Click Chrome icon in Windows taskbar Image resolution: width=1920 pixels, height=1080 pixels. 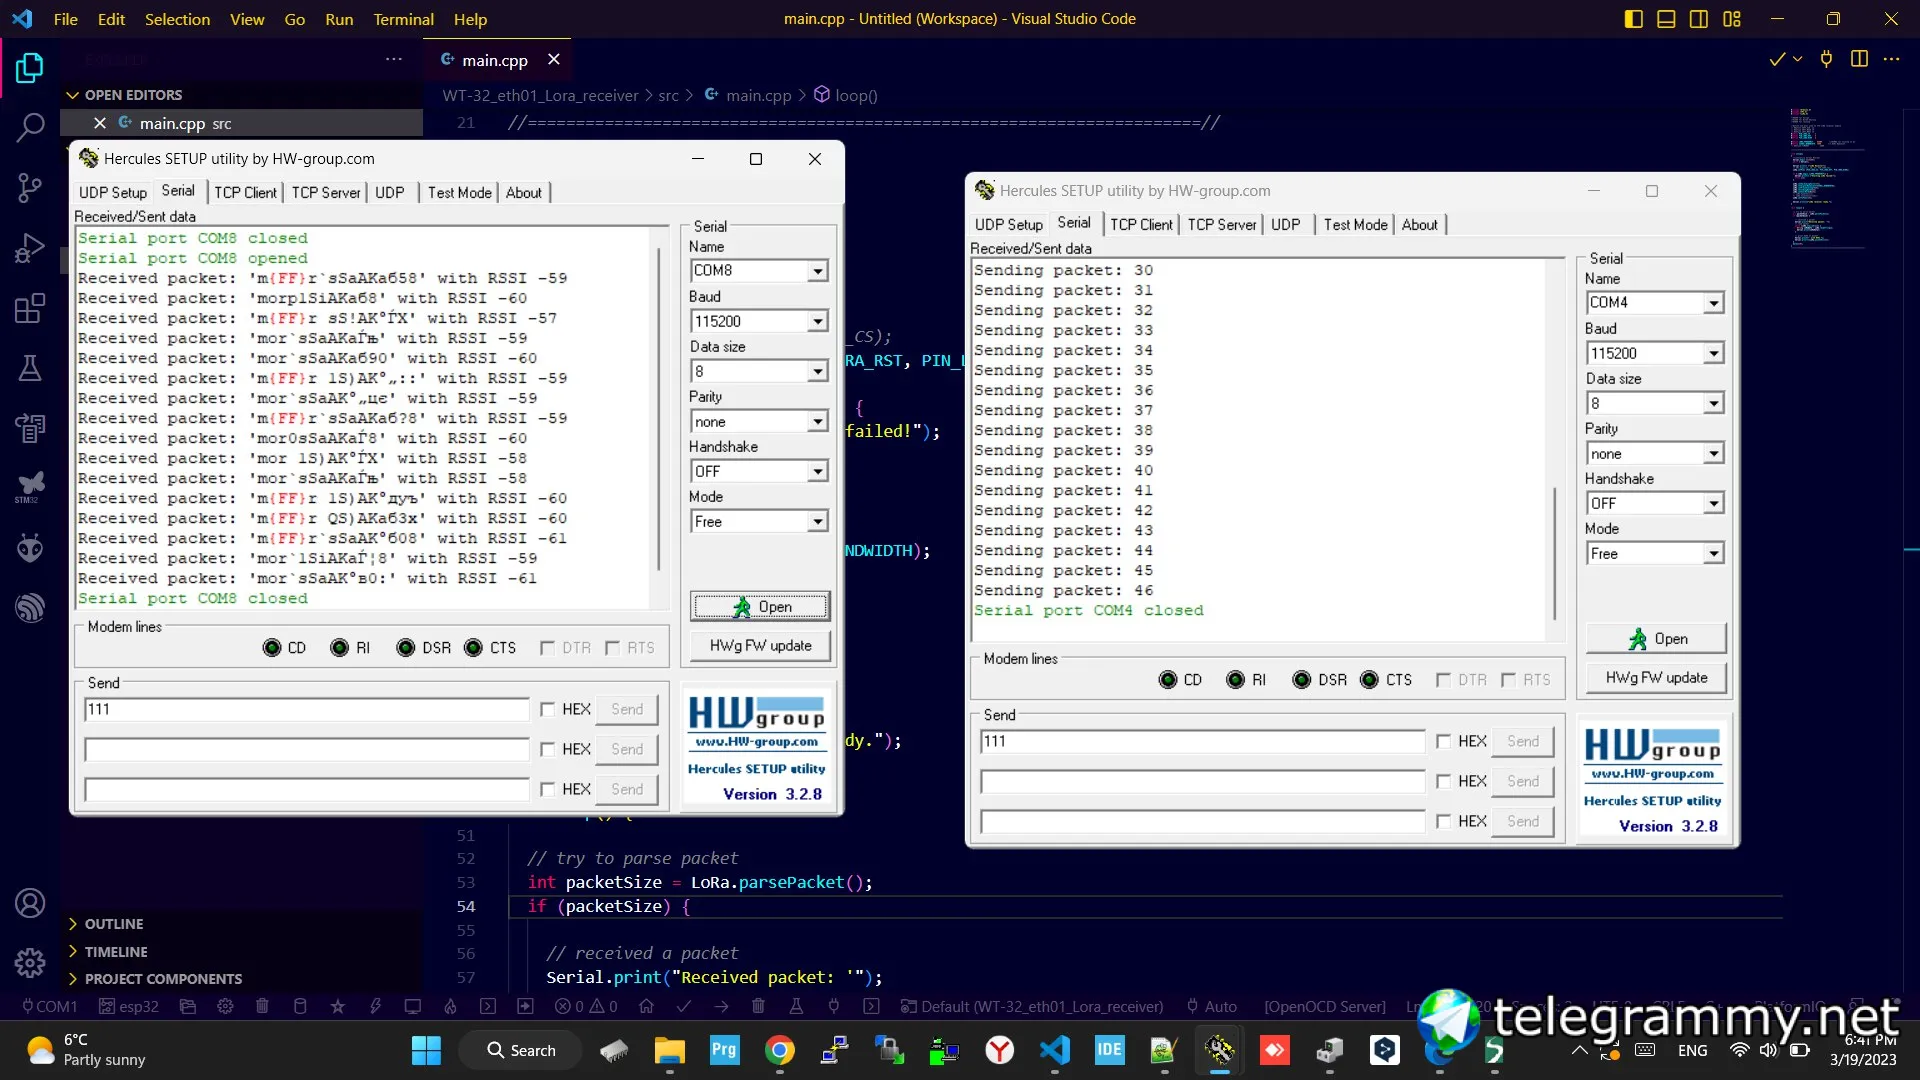[780, 1050]
